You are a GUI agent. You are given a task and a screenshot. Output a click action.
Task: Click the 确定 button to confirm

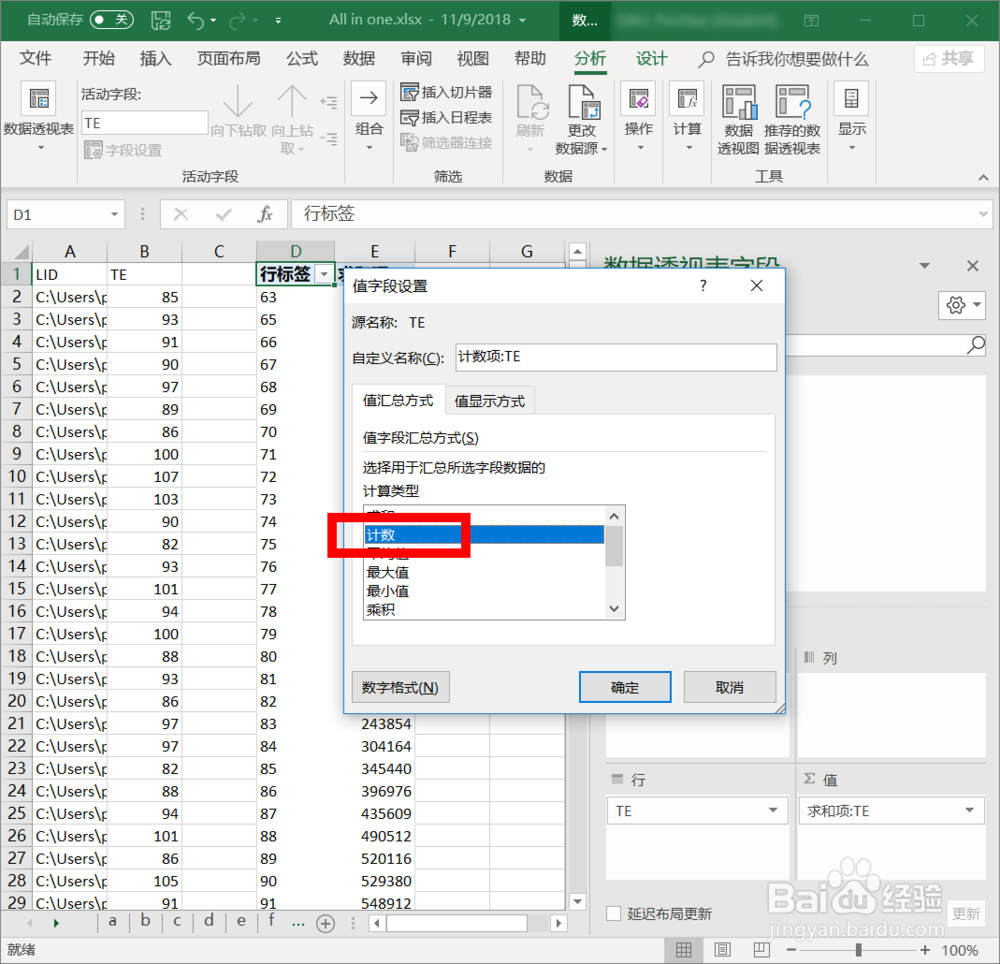[x=625, y=687]
